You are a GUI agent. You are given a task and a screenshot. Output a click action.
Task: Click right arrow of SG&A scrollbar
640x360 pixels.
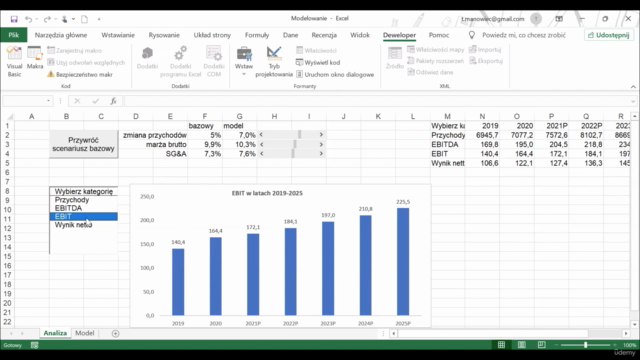point(321,154)
